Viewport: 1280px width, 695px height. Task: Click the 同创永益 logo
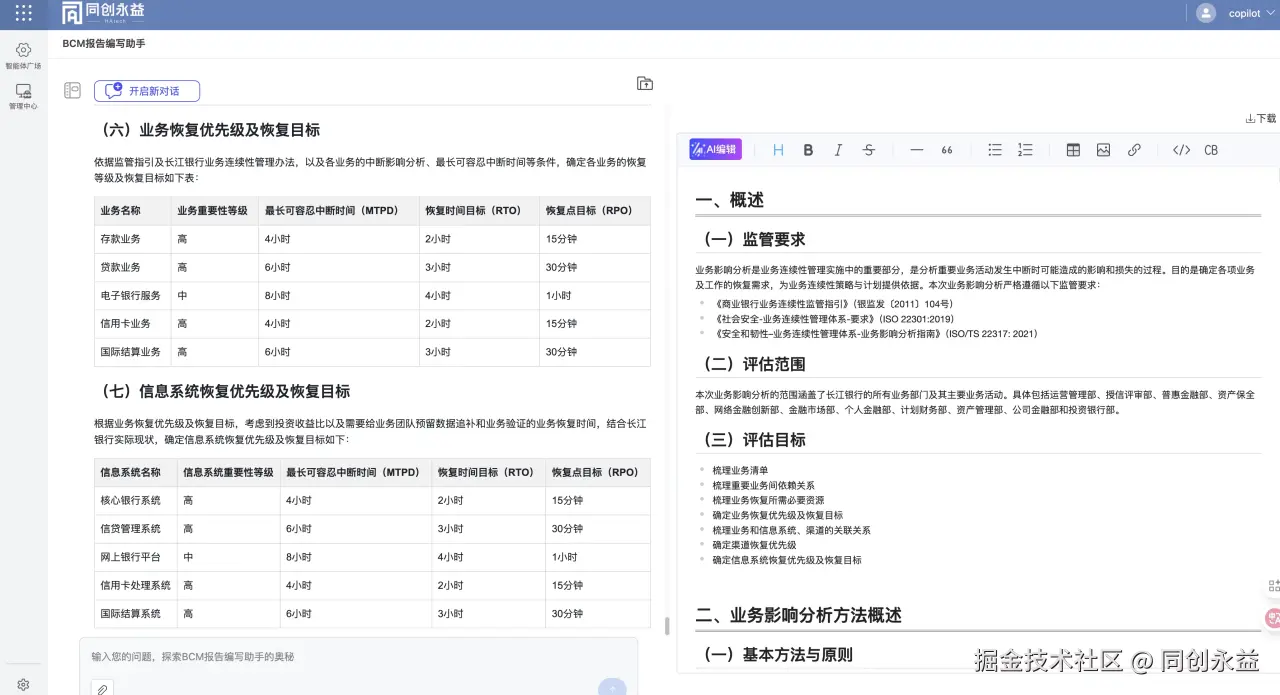point(103,13)
